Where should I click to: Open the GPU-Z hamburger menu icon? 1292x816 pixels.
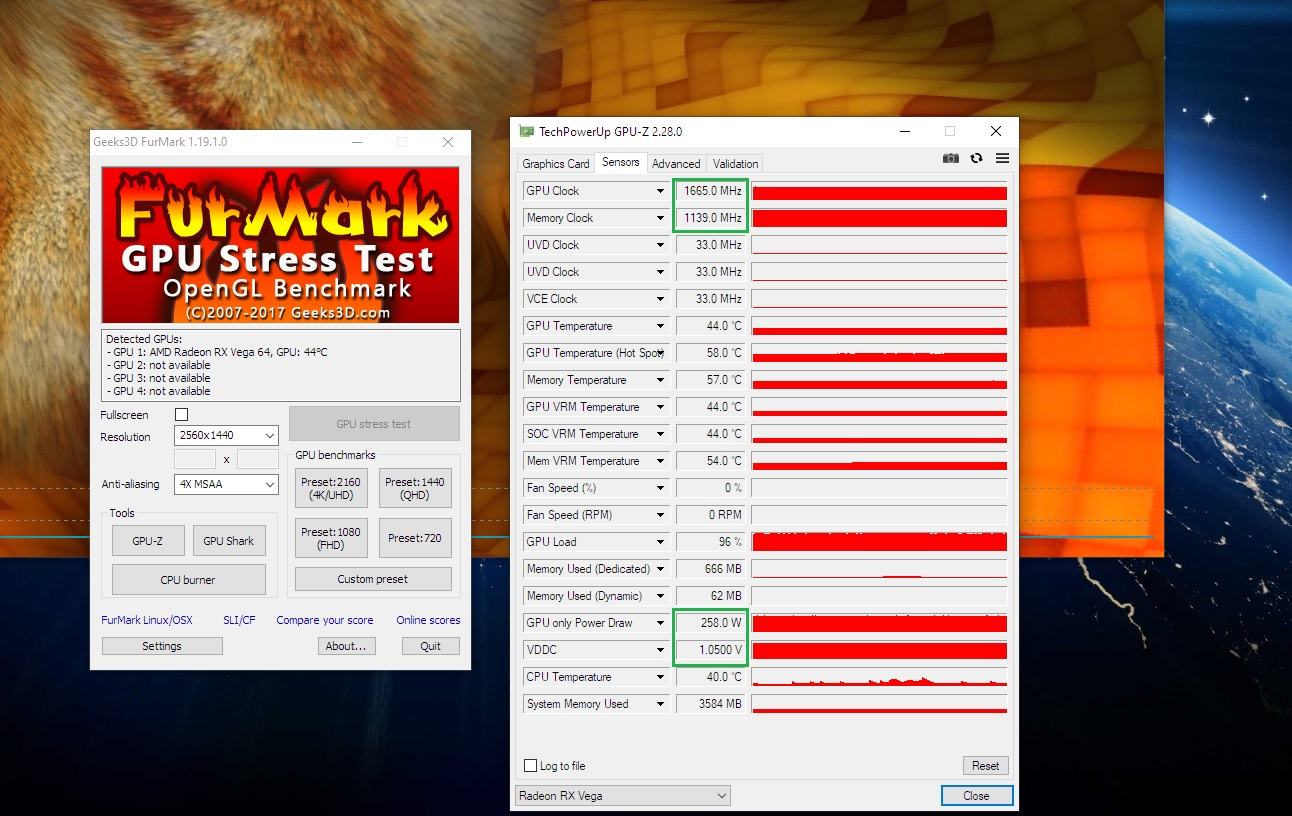click(1002, 158)
